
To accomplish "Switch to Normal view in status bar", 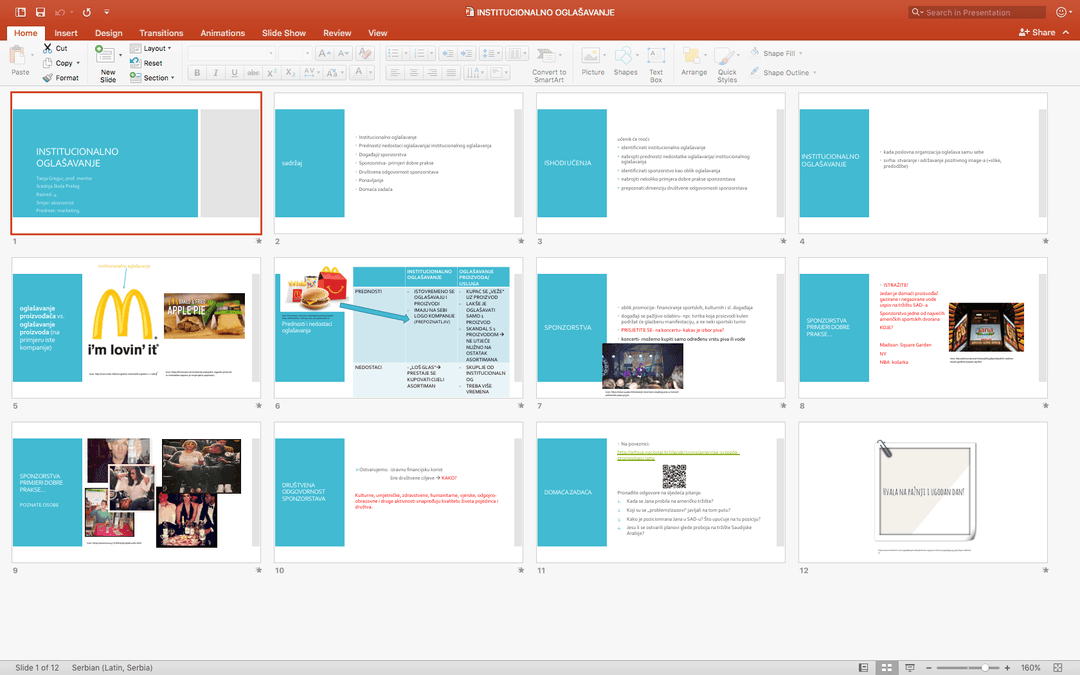I will [863, 667].
